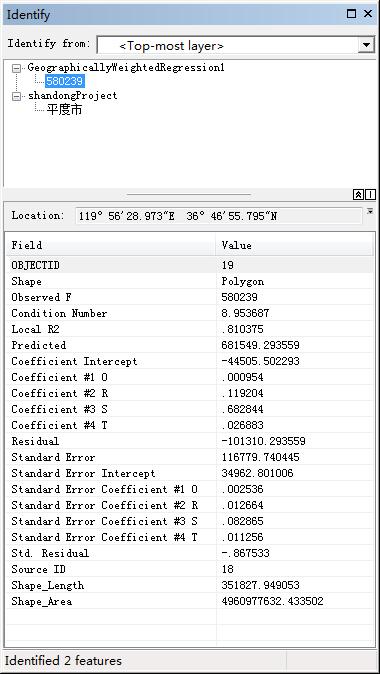Click the Local R2 field name
The width and height of the screenshot is (380, 674).
pos(35,329)
